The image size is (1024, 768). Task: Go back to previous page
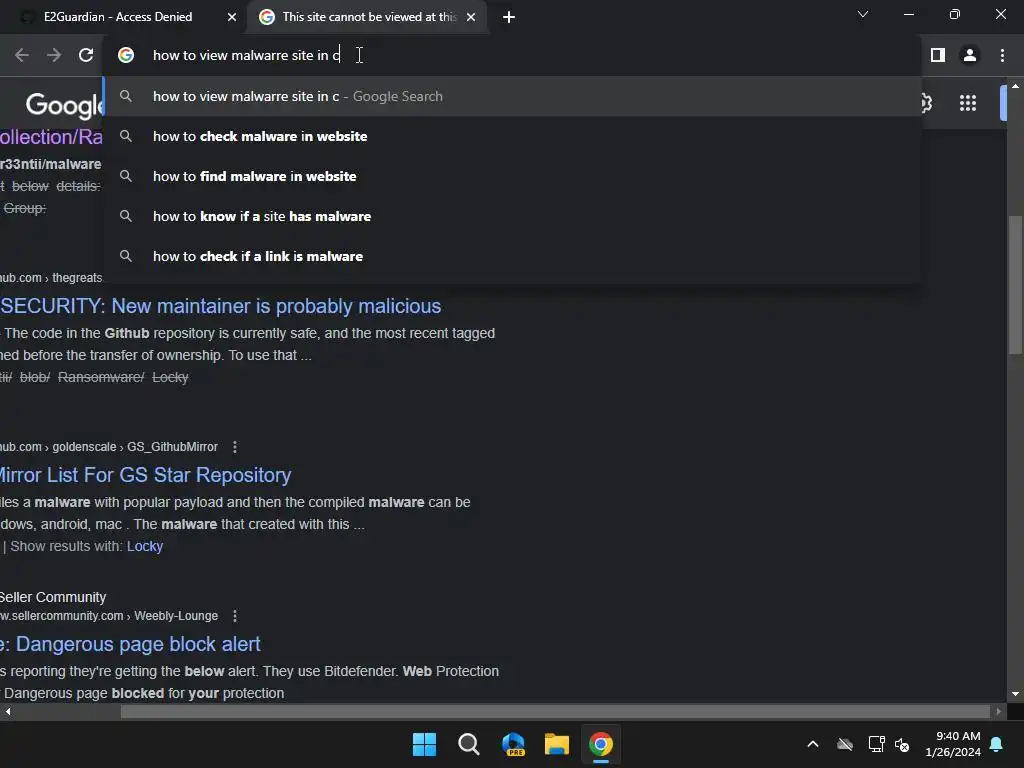22,56
